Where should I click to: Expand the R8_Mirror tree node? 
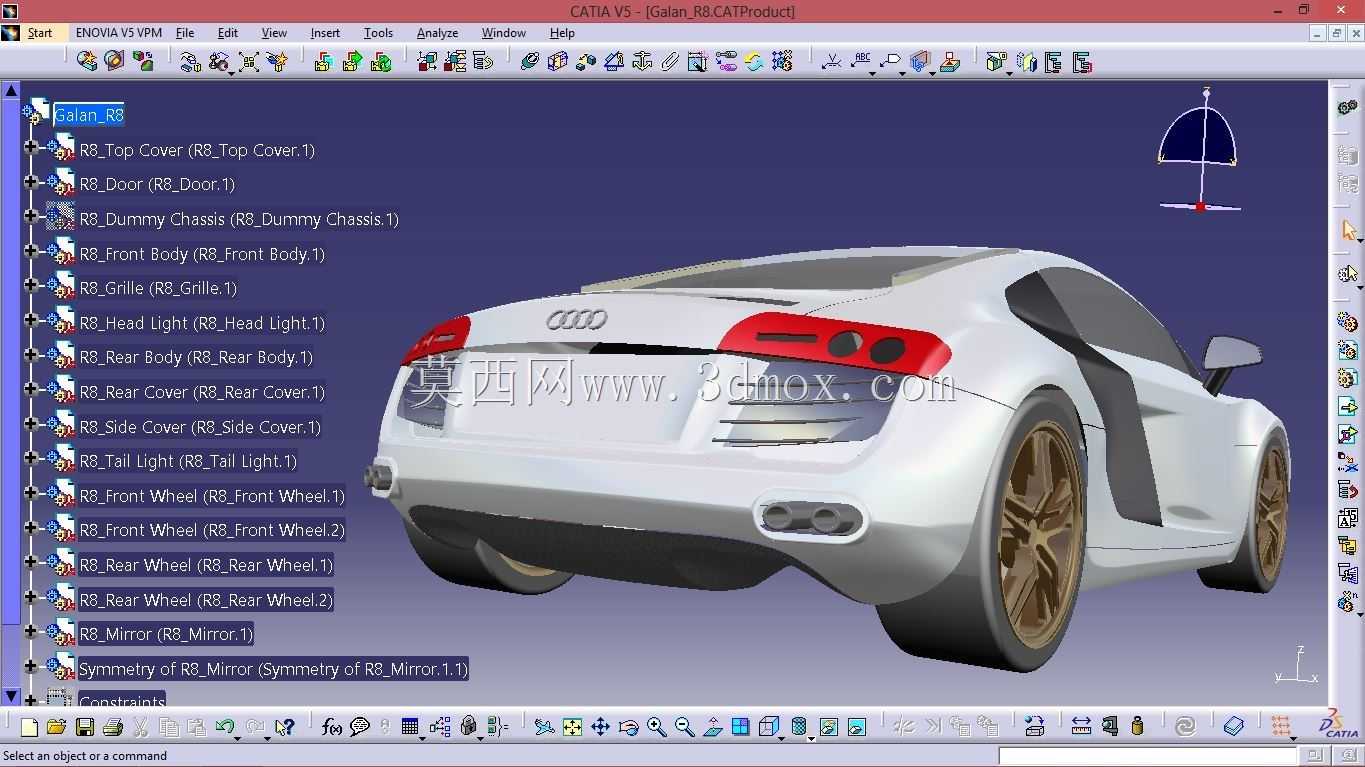(31, 632)
